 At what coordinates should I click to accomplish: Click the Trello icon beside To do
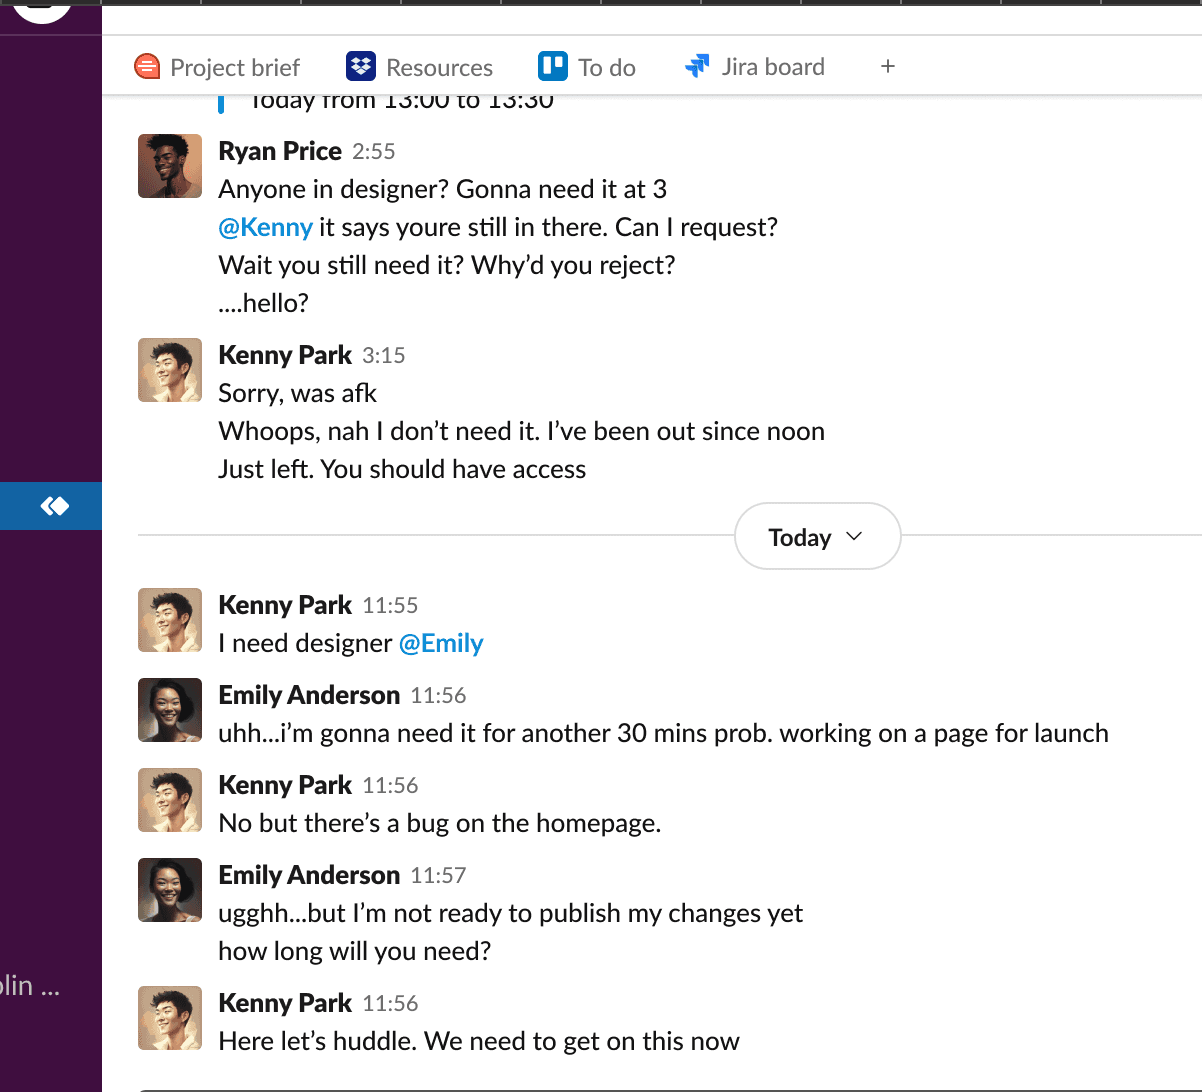[551, 66]
